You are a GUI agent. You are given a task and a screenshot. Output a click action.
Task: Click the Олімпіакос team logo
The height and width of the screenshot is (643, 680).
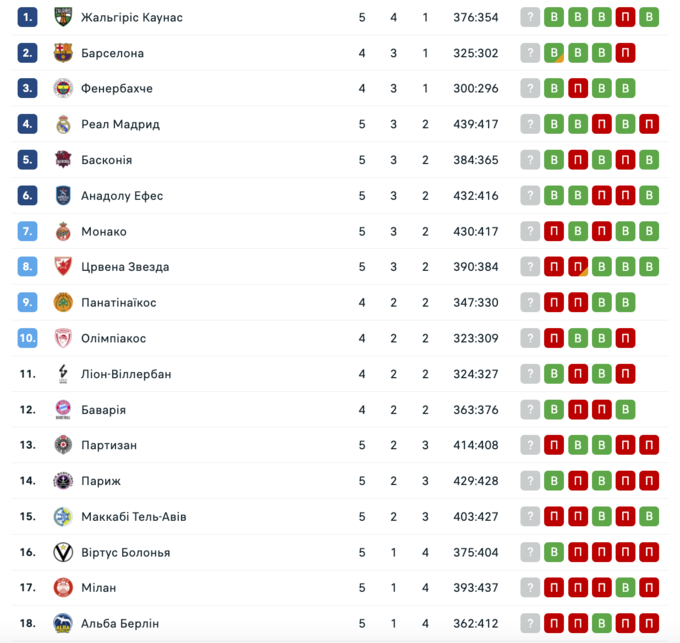(63, 338)
